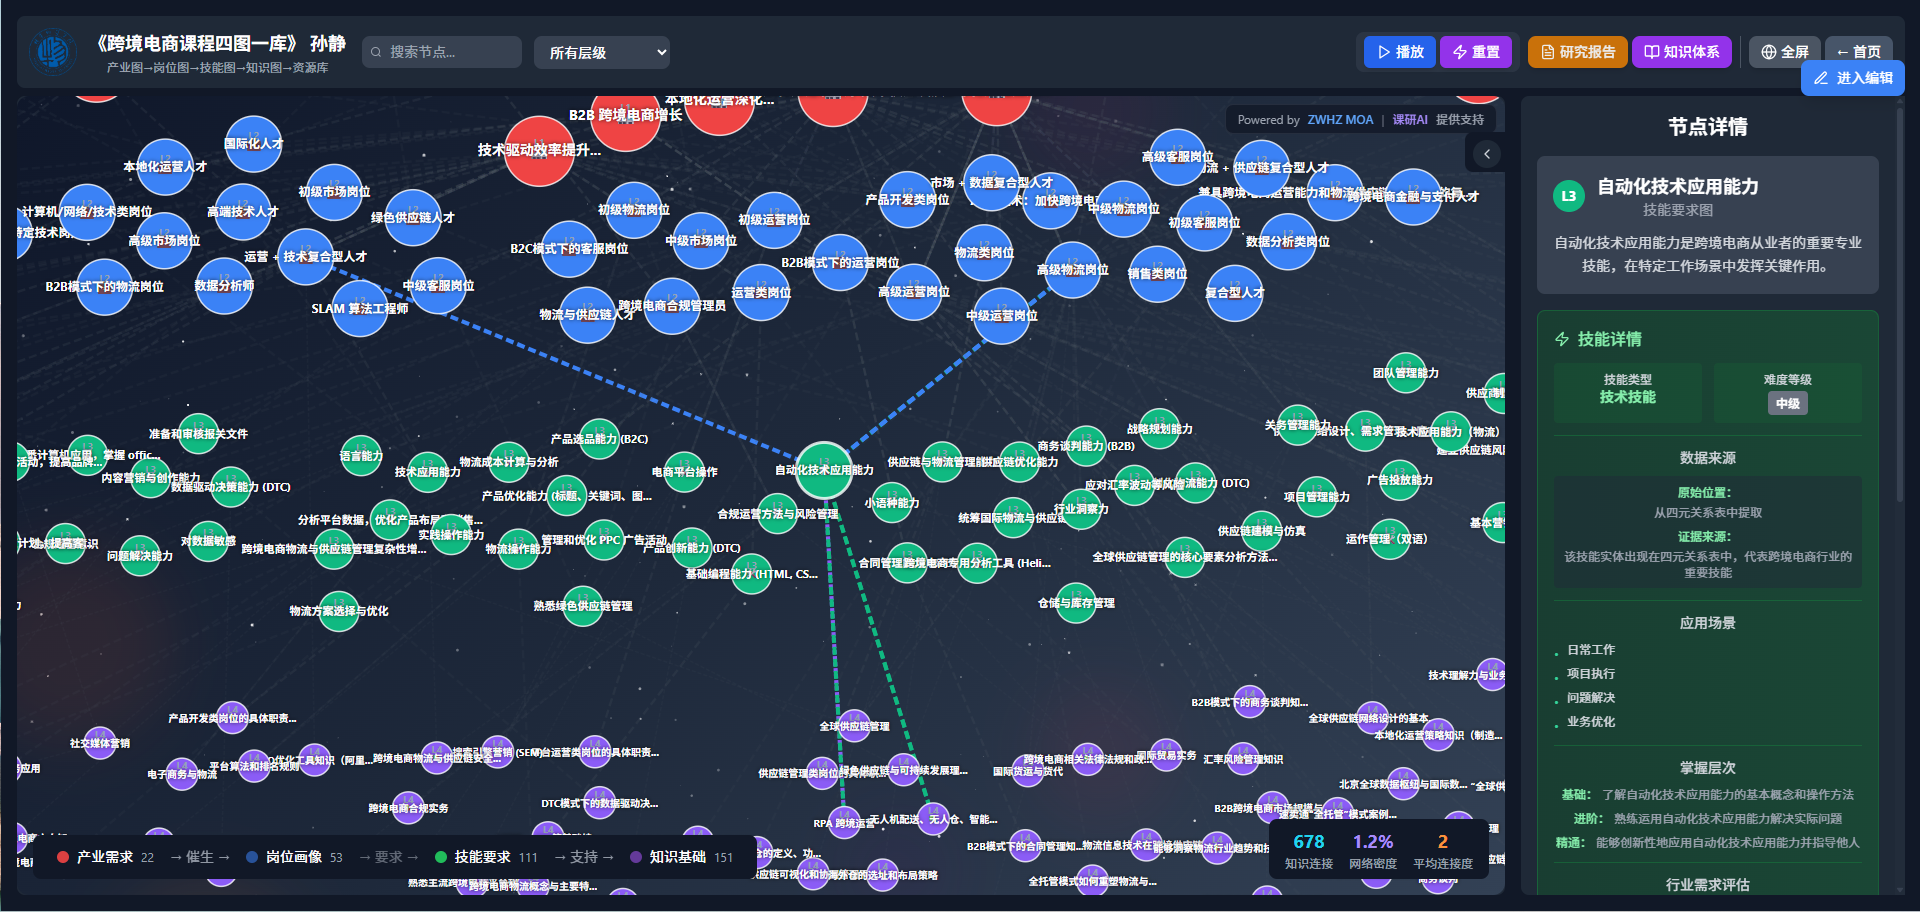Go back to 首页 home
Screen dimensions: 1920x912
pos(1858,52)
